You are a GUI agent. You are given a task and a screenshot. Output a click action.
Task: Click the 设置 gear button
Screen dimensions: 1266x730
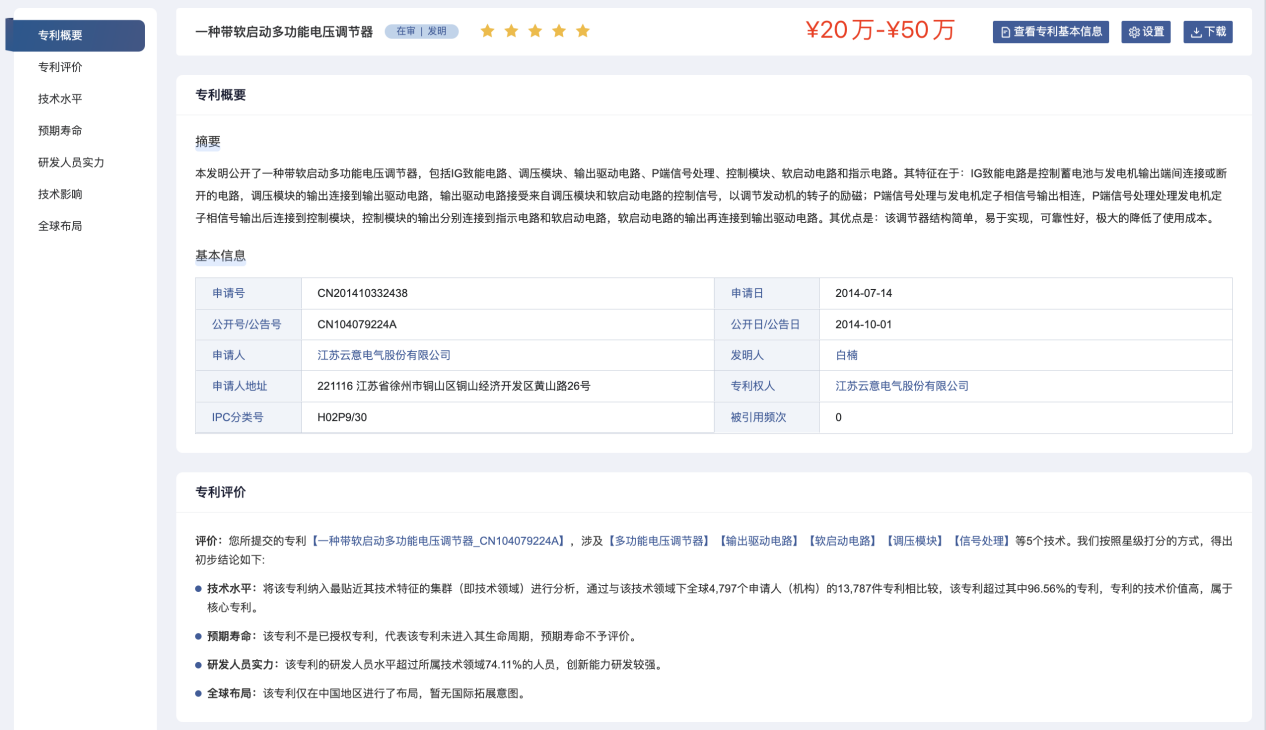[x=1146, y=32]
